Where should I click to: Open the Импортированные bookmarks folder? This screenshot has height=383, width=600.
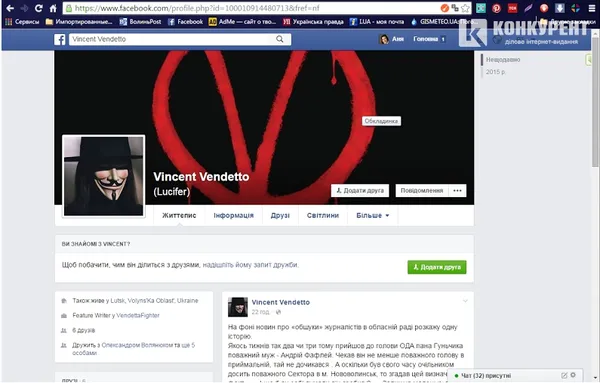[79, 22]
